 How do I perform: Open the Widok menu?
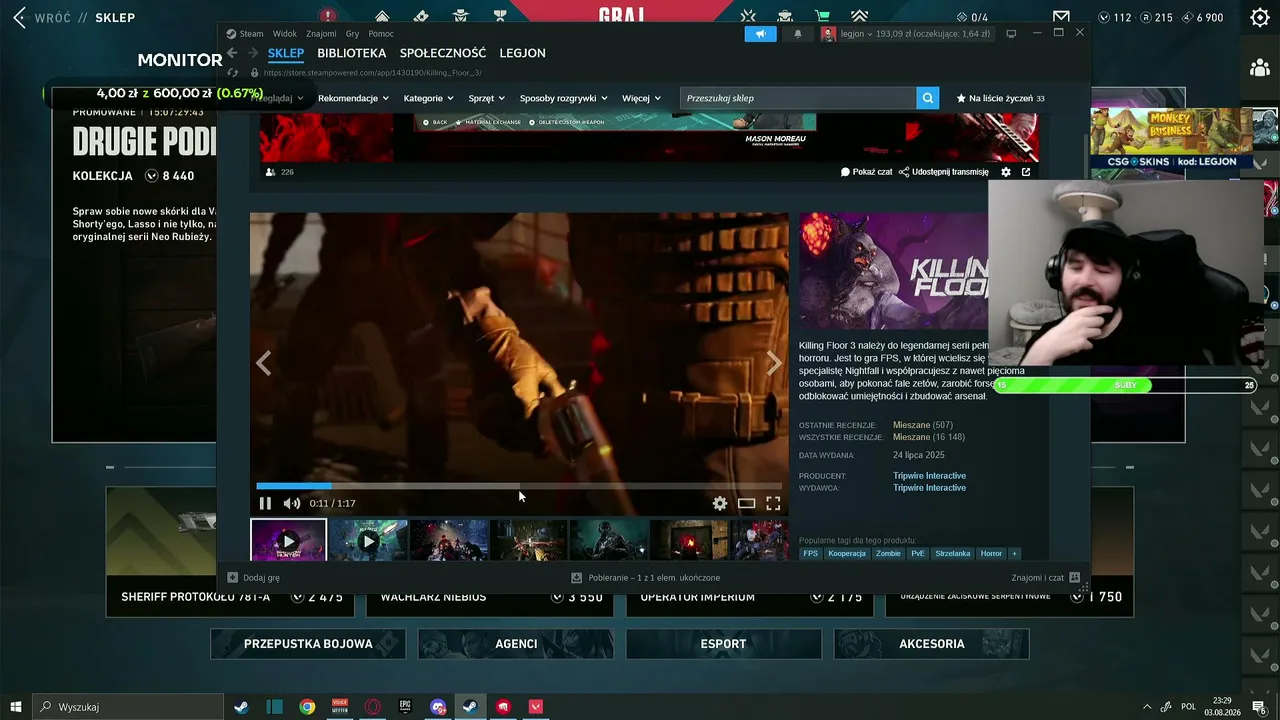coord(285,34)
